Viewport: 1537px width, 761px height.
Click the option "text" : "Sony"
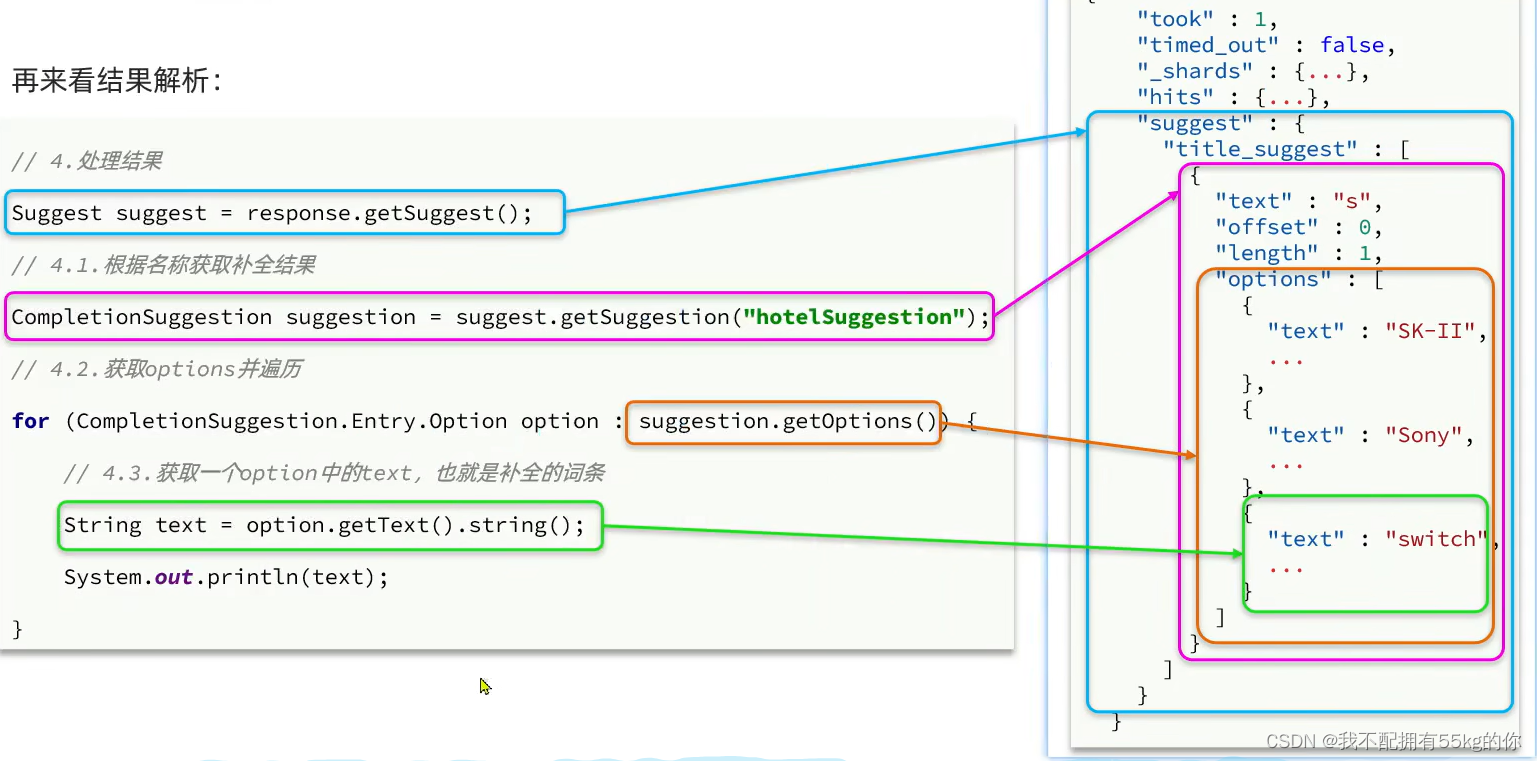(x=1371, y=435)
